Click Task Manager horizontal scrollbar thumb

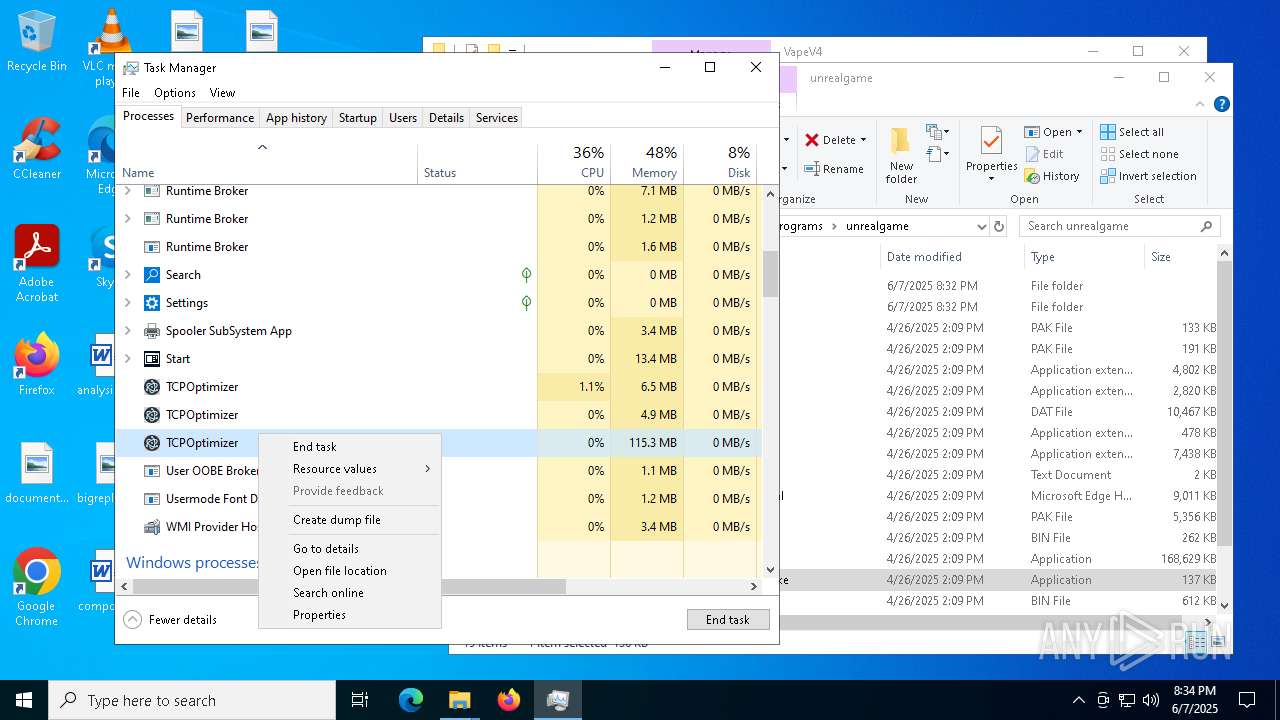(349, 587)
